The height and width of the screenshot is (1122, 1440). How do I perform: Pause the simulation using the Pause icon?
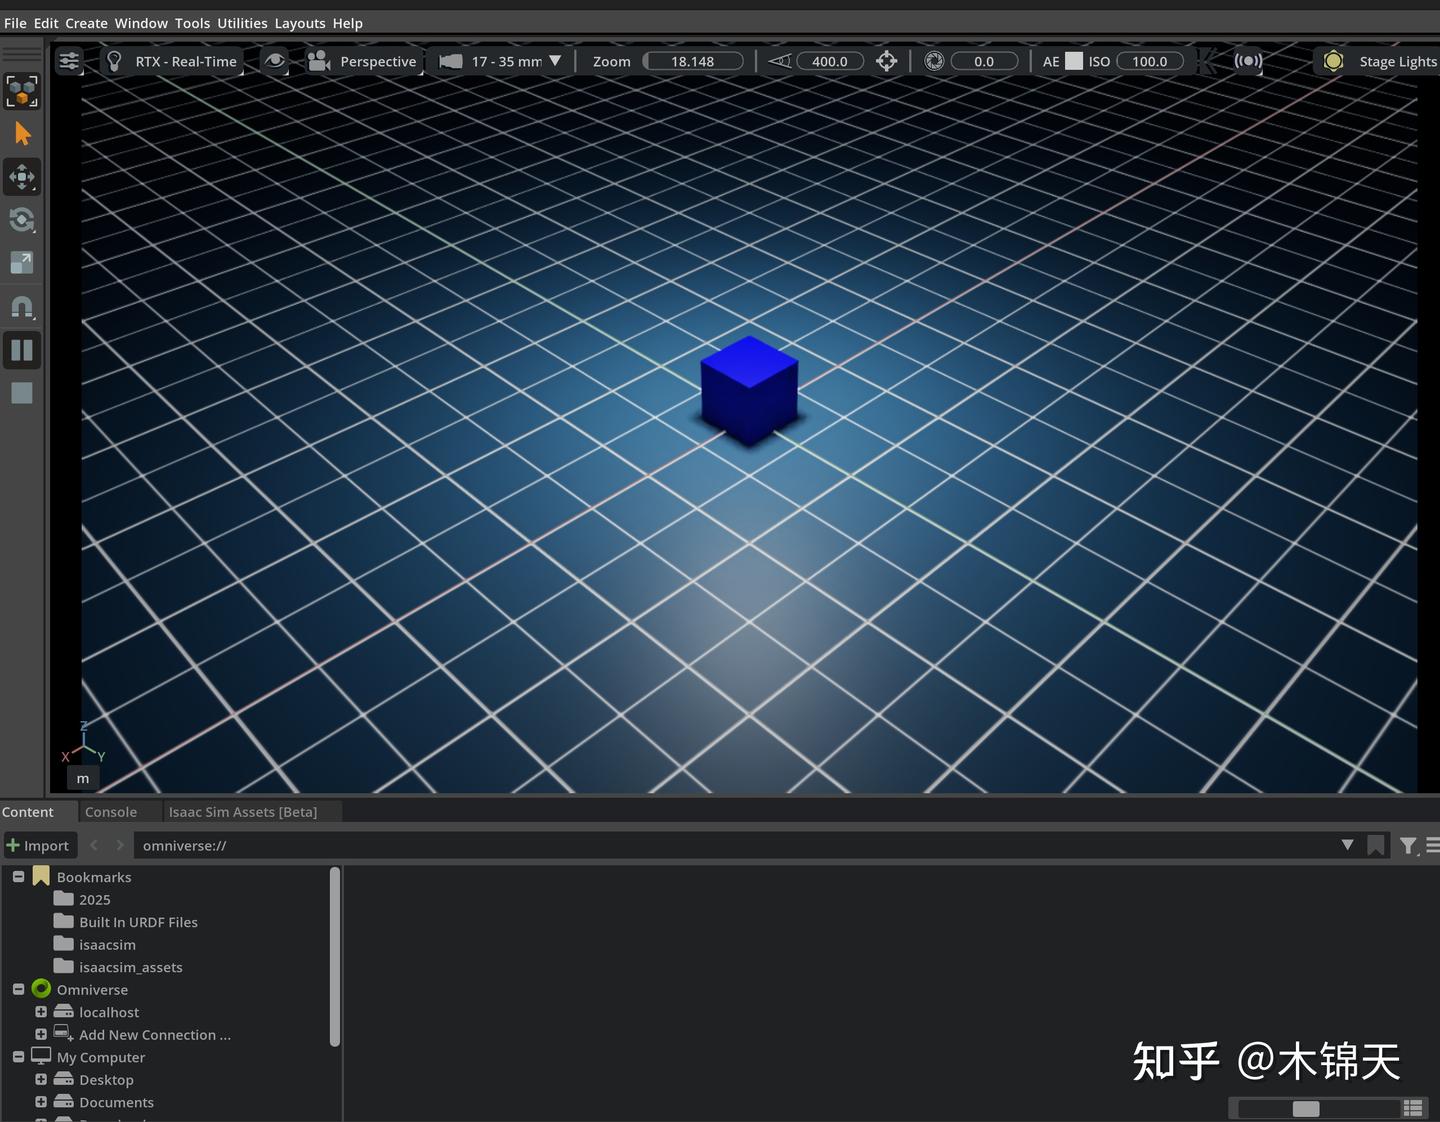click(x=22, y=349)
